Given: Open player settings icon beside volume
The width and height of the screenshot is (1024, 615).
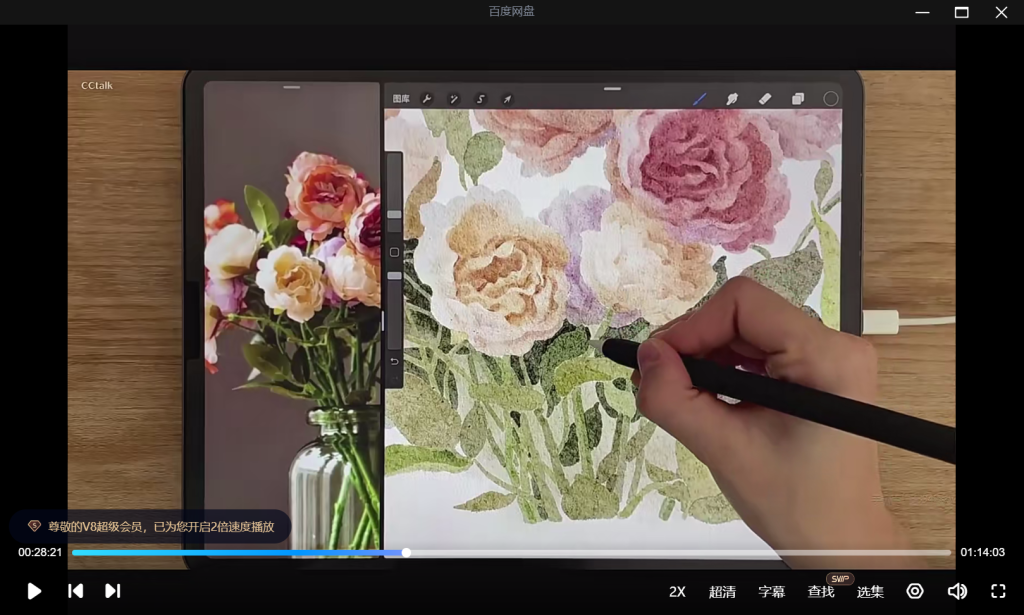Looking at the screenshot, I should point(914,591).
